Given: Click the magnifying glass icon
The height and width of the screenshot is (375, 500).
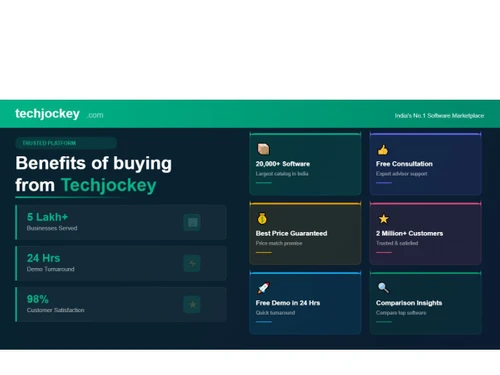Looking at the screenshot, I should click(x=383, y=288).
